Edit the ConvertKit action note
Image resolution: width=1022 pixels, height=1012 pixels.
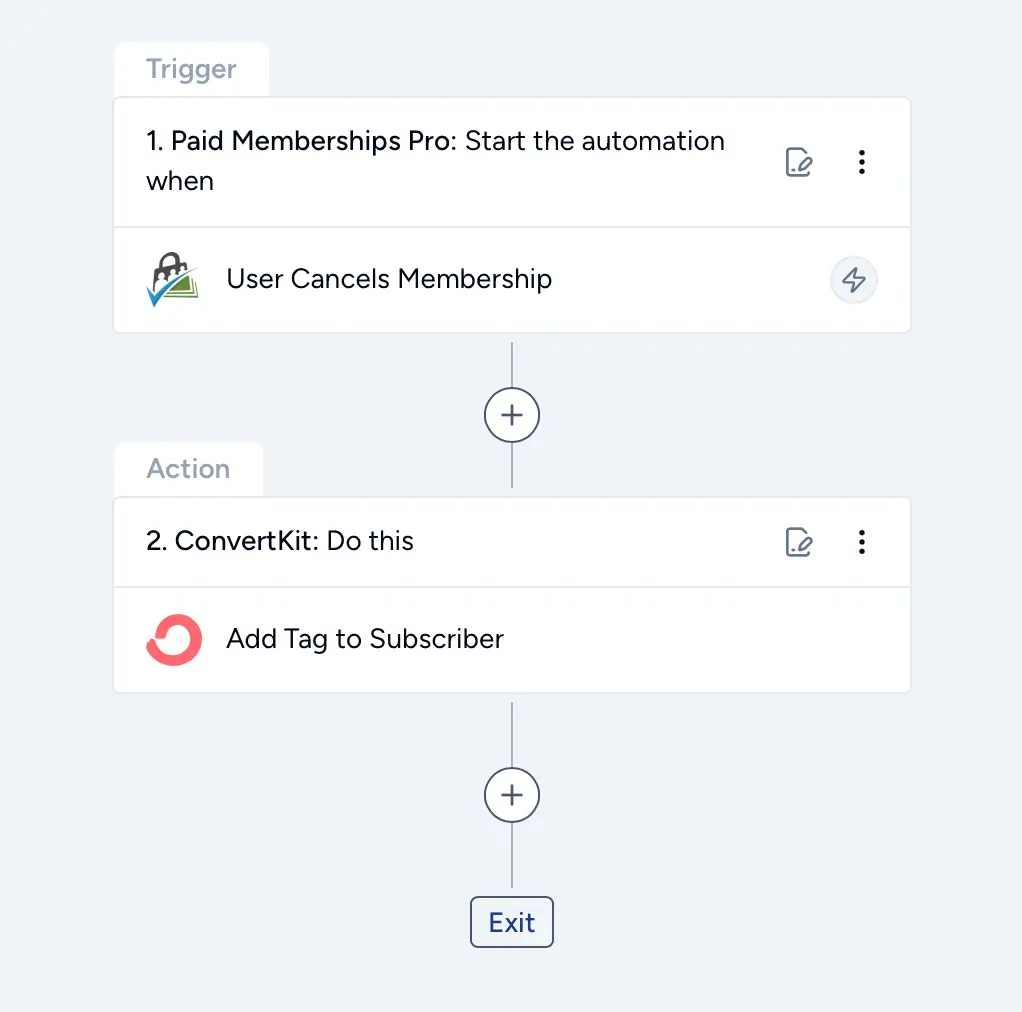tap(798, 542)
